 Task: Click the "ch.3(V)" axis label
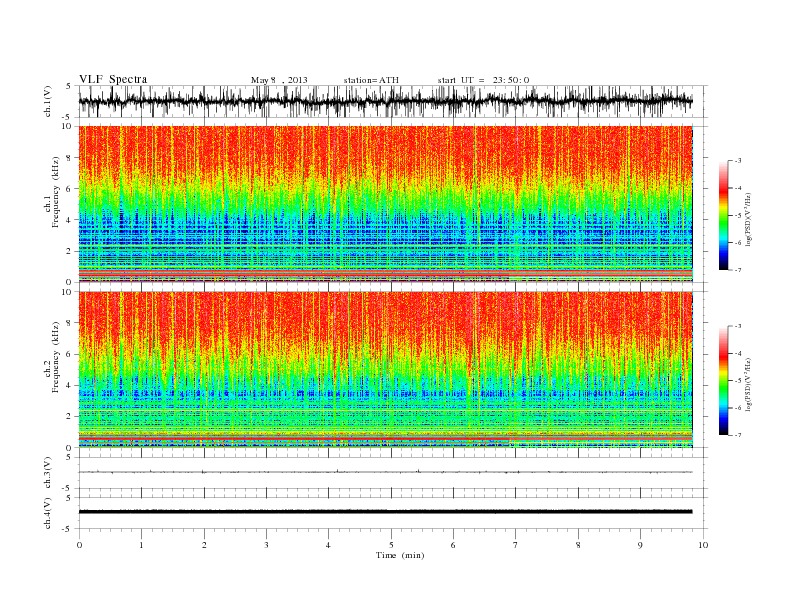point(48,473)
